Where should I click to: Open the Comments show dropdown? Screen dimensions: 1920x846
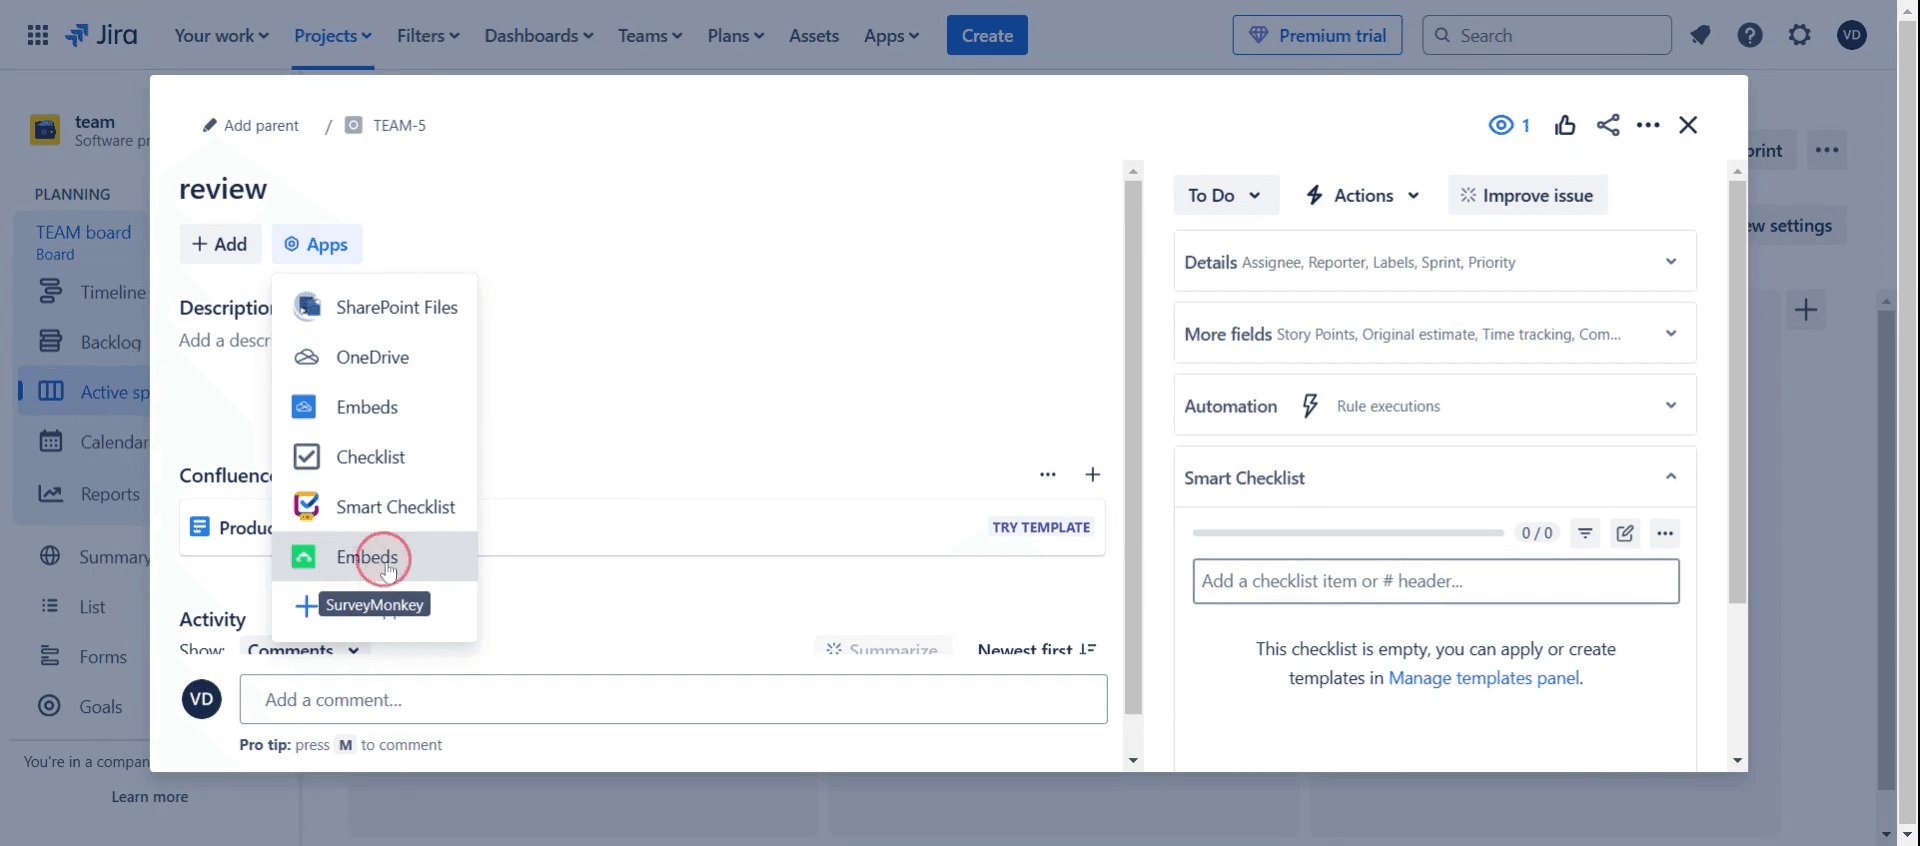coord(303,650)
